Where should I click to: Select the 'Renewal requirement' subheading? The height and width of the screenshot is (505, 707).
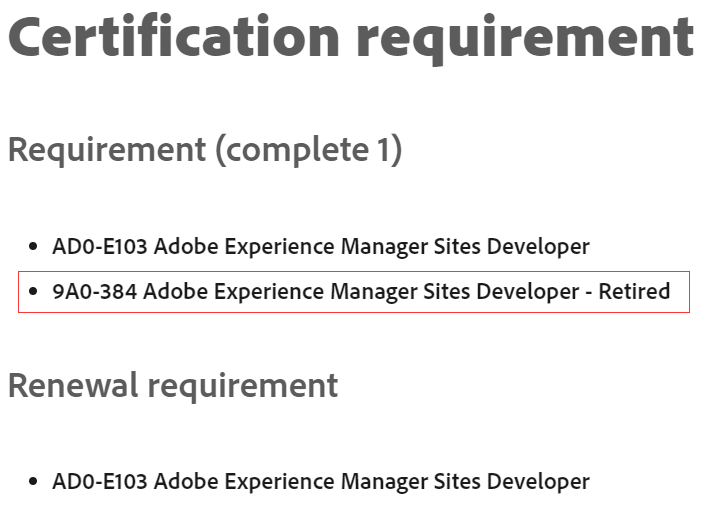[173, 386]
